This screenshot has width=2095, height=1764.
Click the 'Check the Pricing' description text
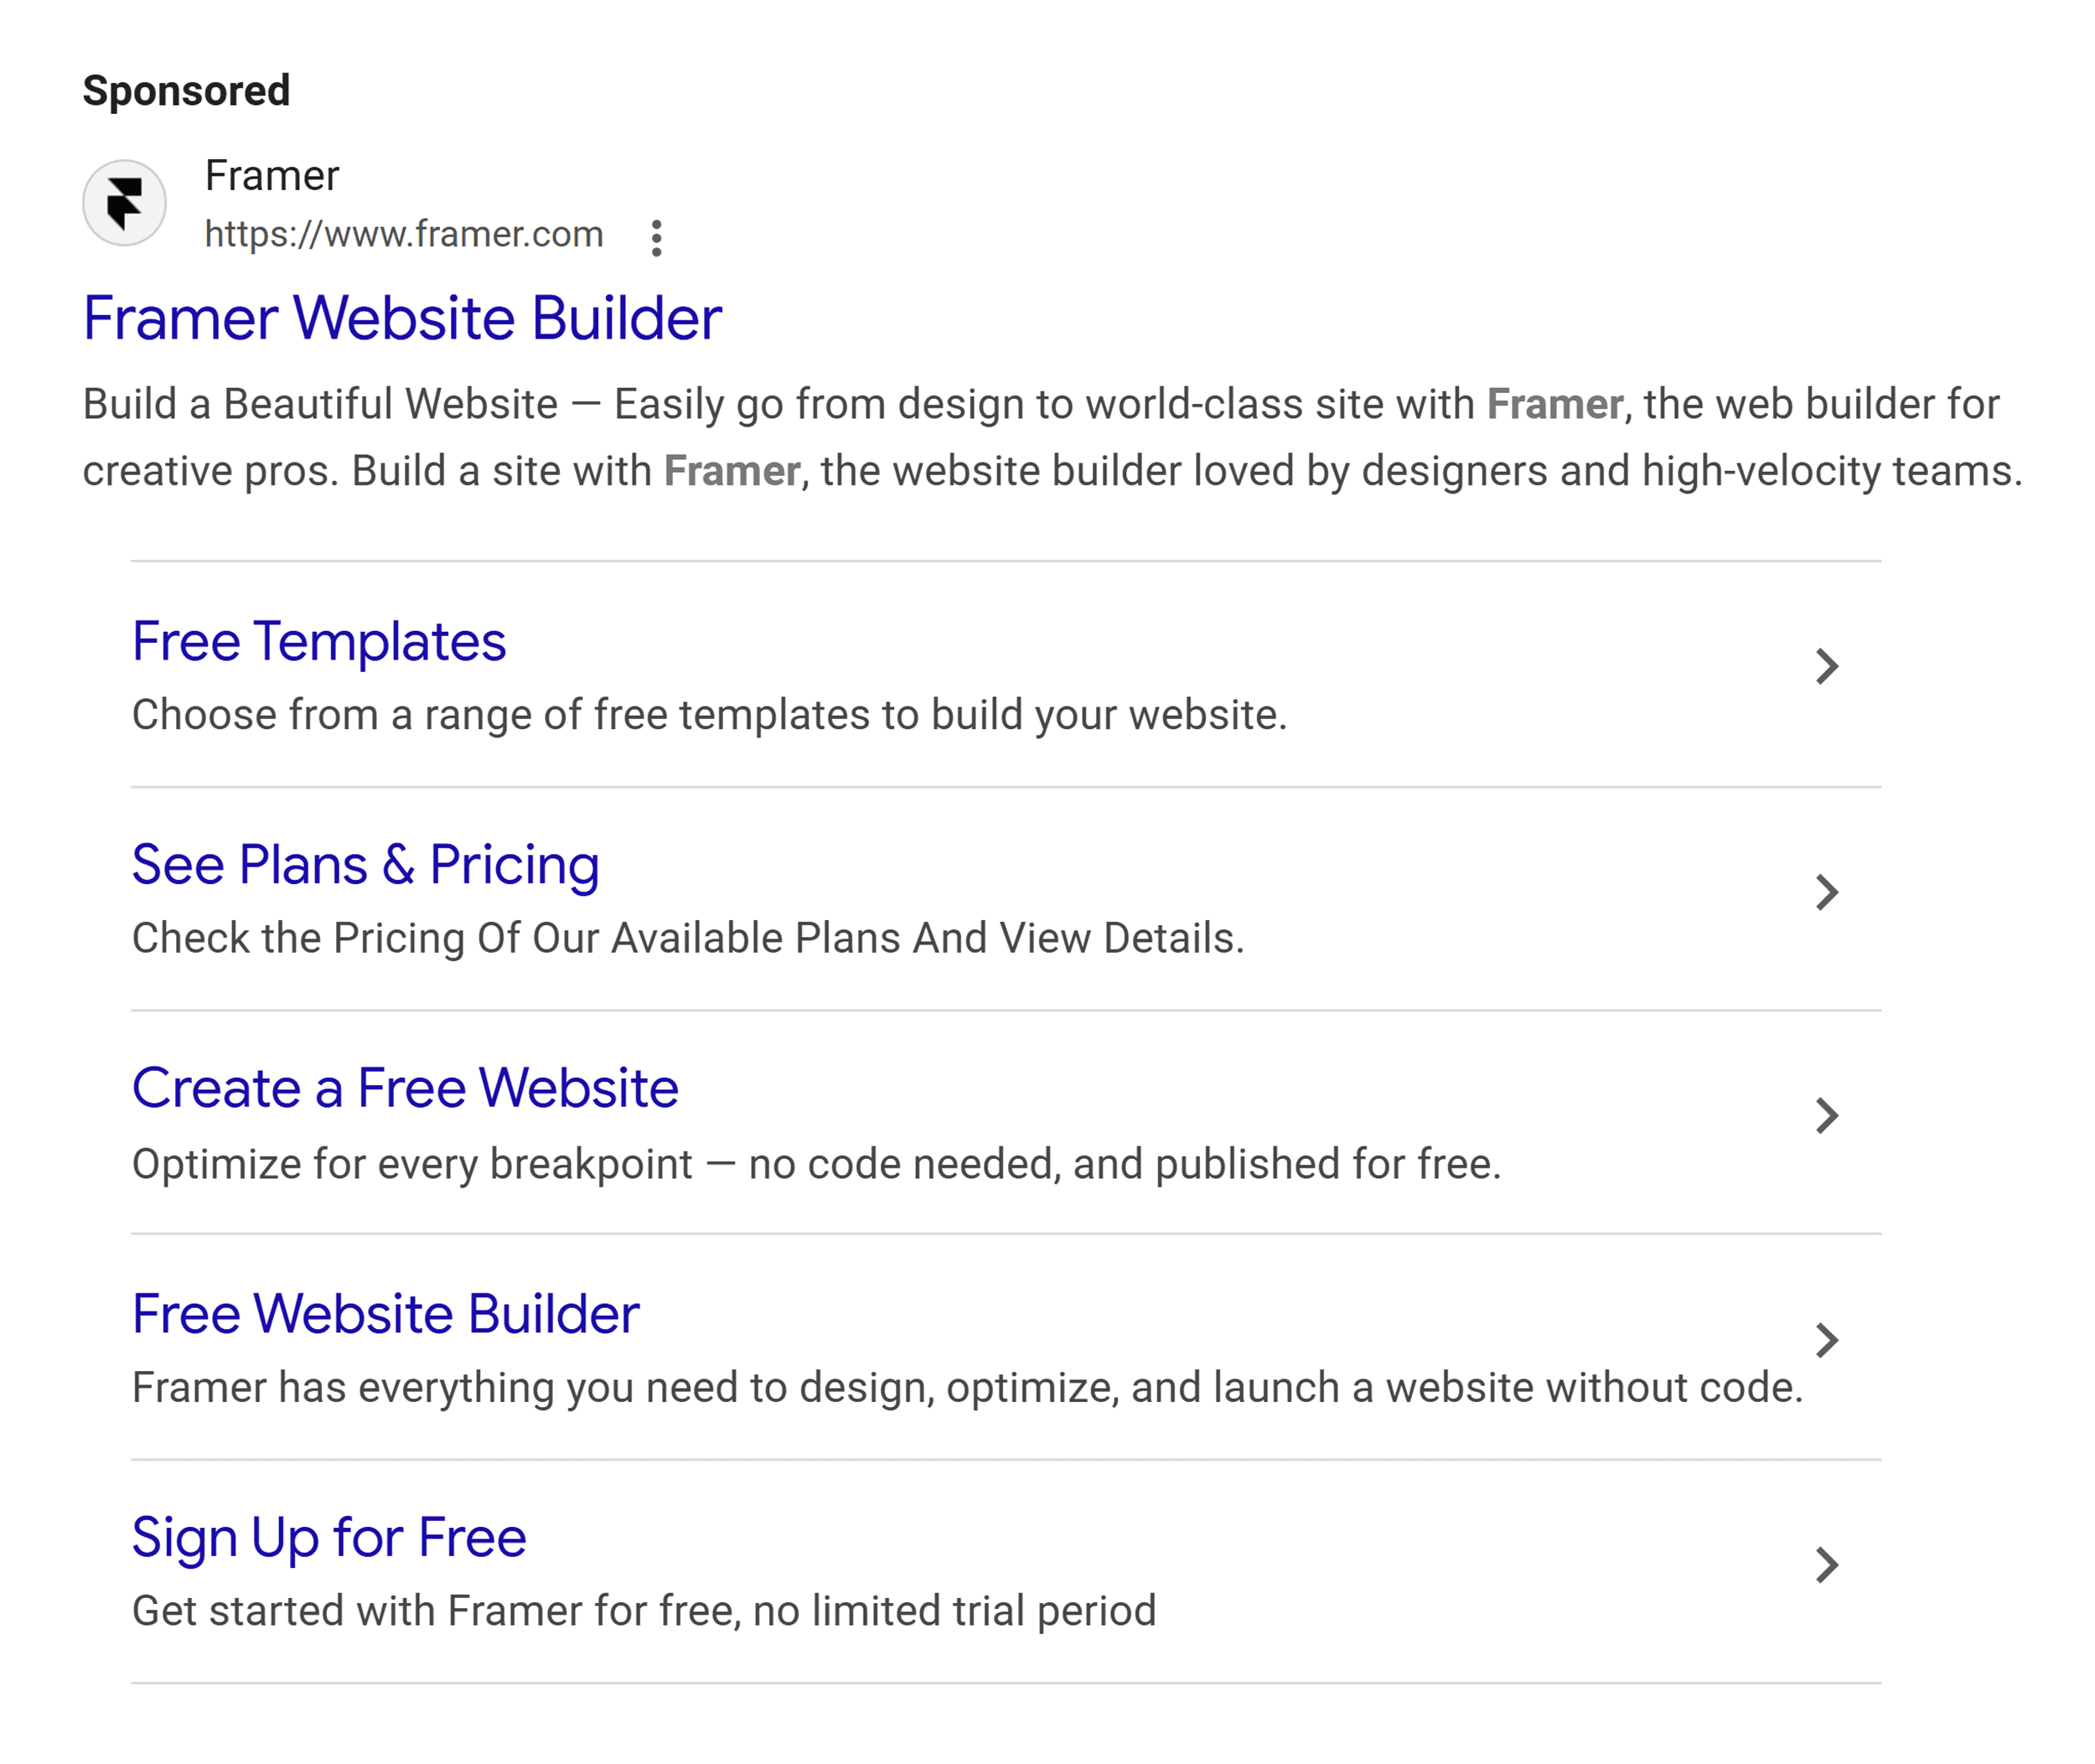[688, 938]
